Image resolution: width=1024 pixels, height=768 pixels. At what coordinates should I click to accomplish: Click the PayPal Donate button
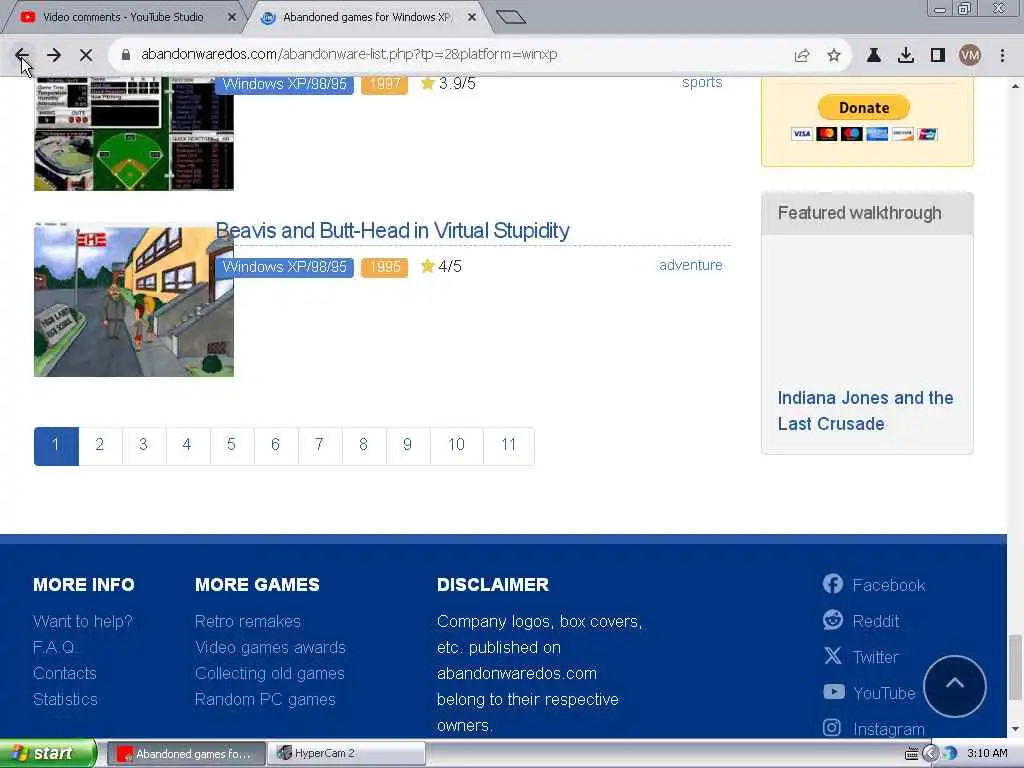click(864, 108)
